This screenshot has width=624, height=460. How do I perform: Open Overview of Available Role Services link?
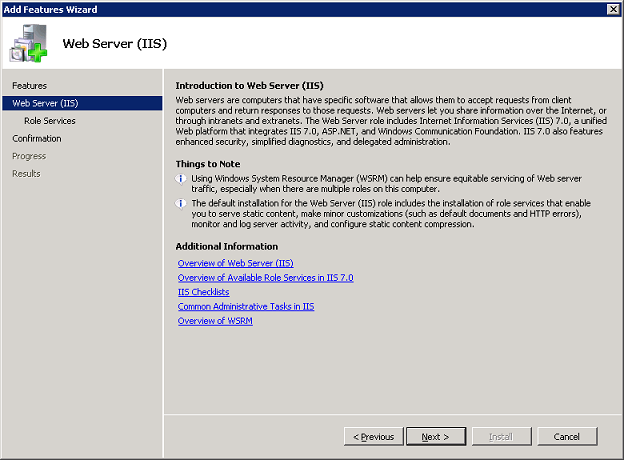tap(265, 277)
